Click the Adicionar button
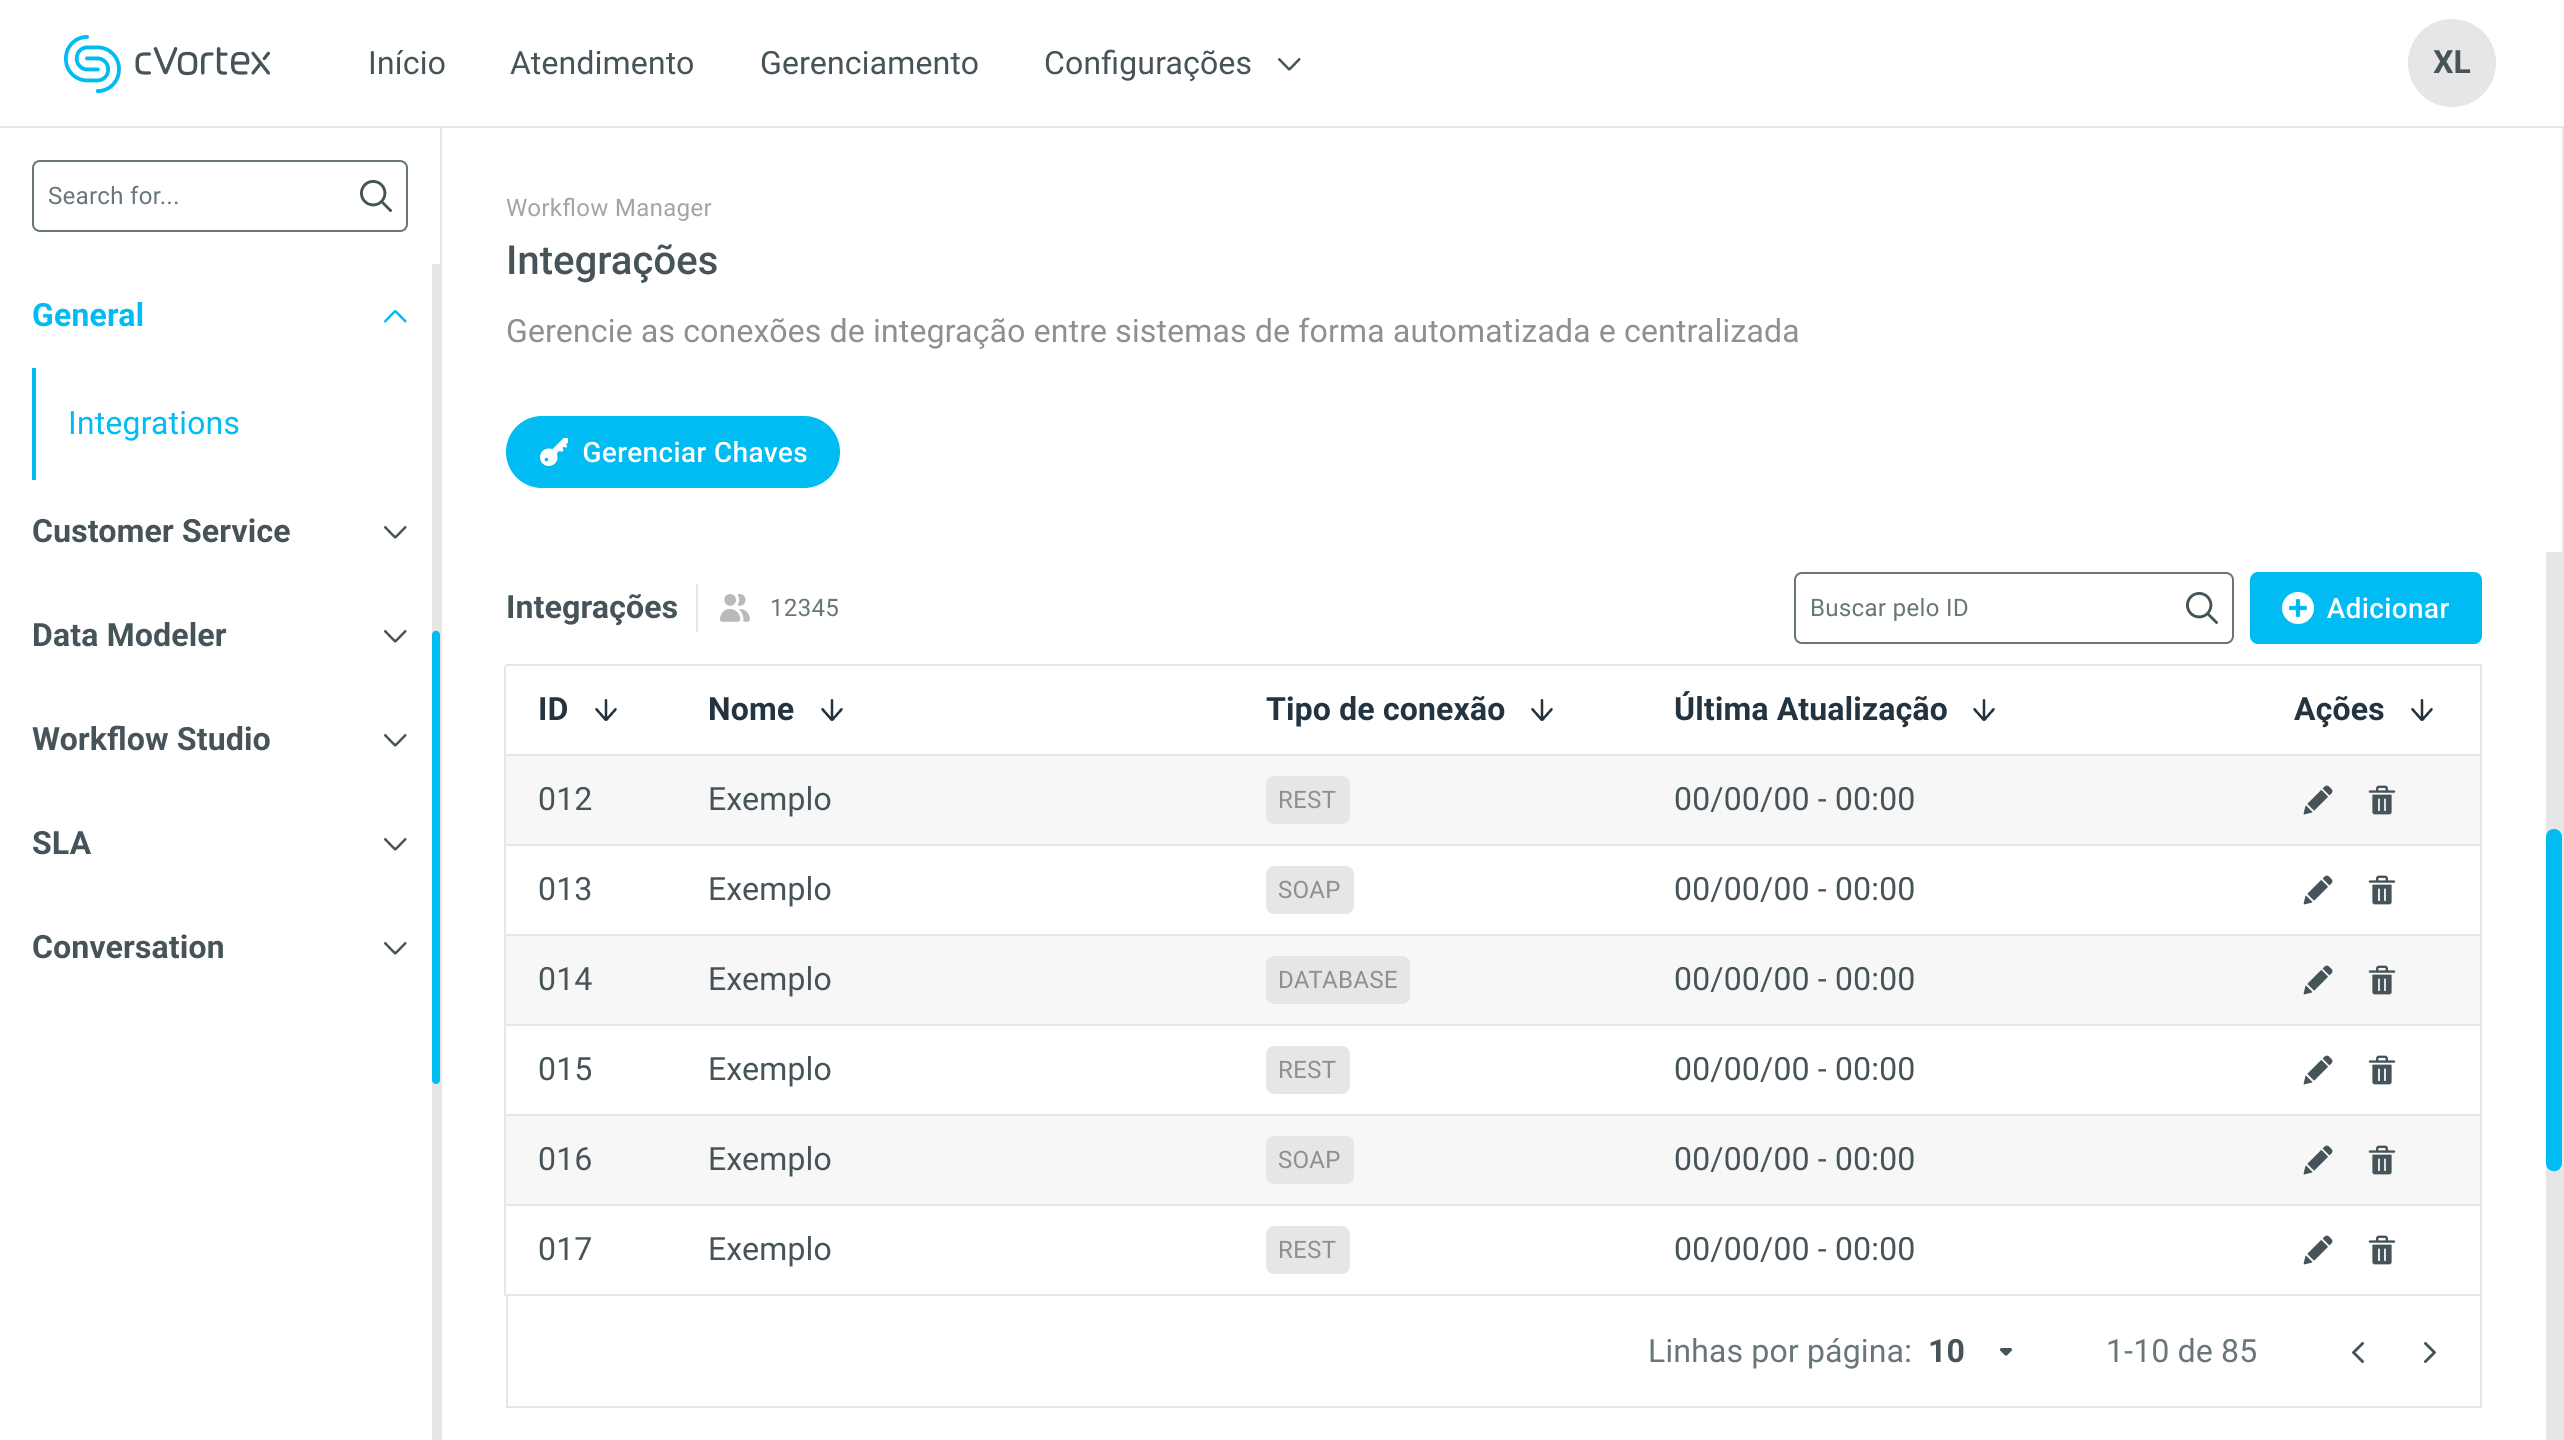The image size is (2564, 1440). (x=2365, y=608)
